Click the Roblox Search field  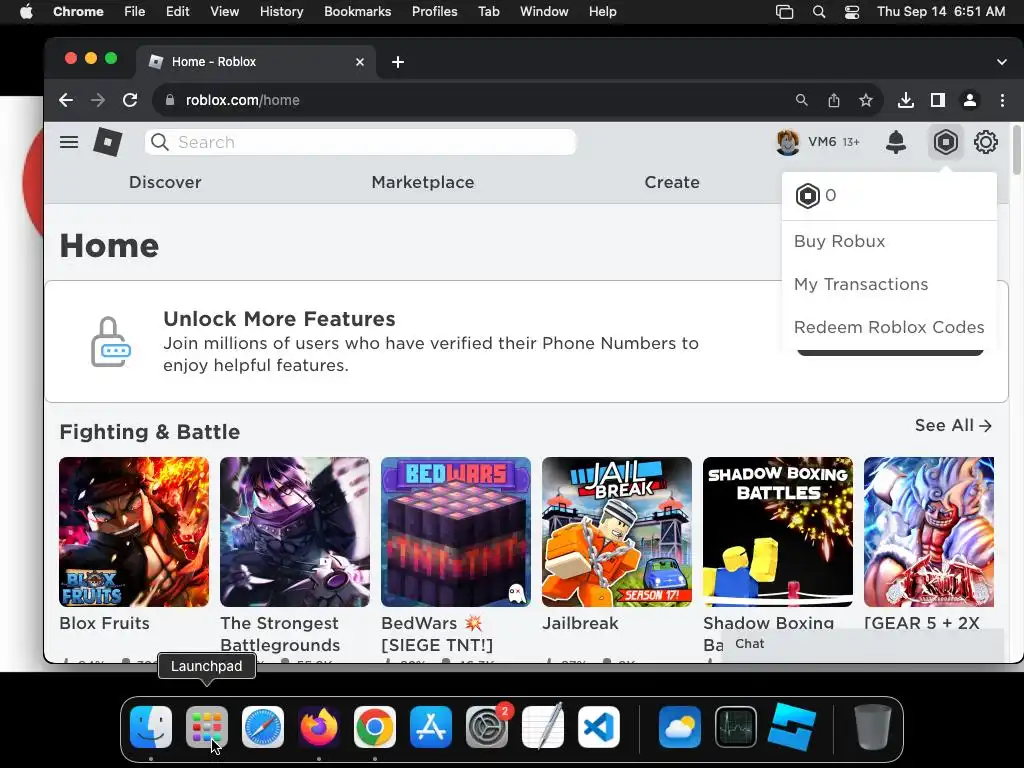click(x=360, y=142)
